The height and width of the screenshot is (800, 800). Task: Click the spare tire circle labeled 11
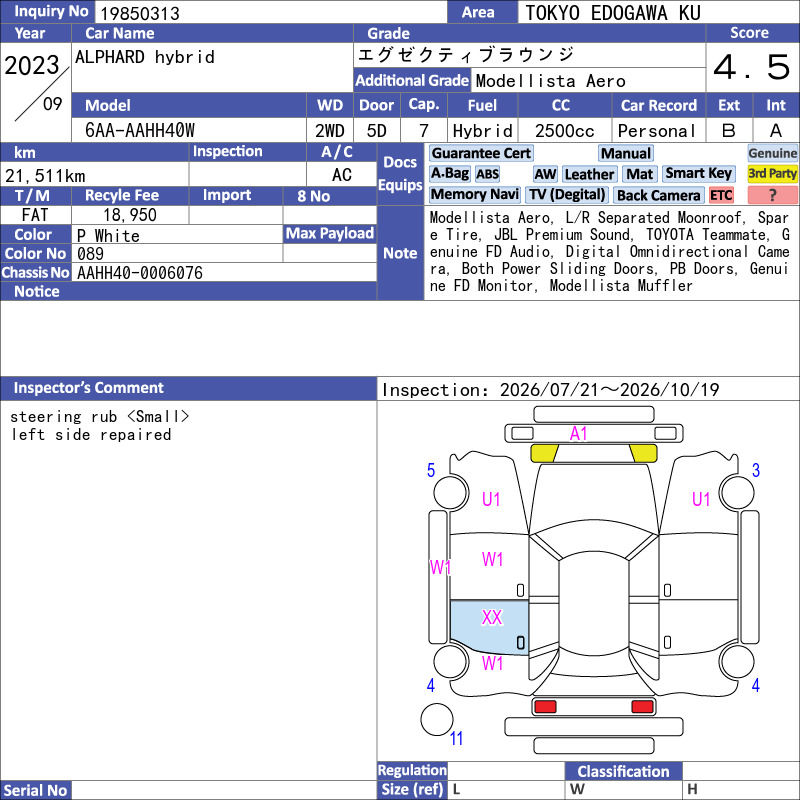pyautogui.click(x=437, y=719)
